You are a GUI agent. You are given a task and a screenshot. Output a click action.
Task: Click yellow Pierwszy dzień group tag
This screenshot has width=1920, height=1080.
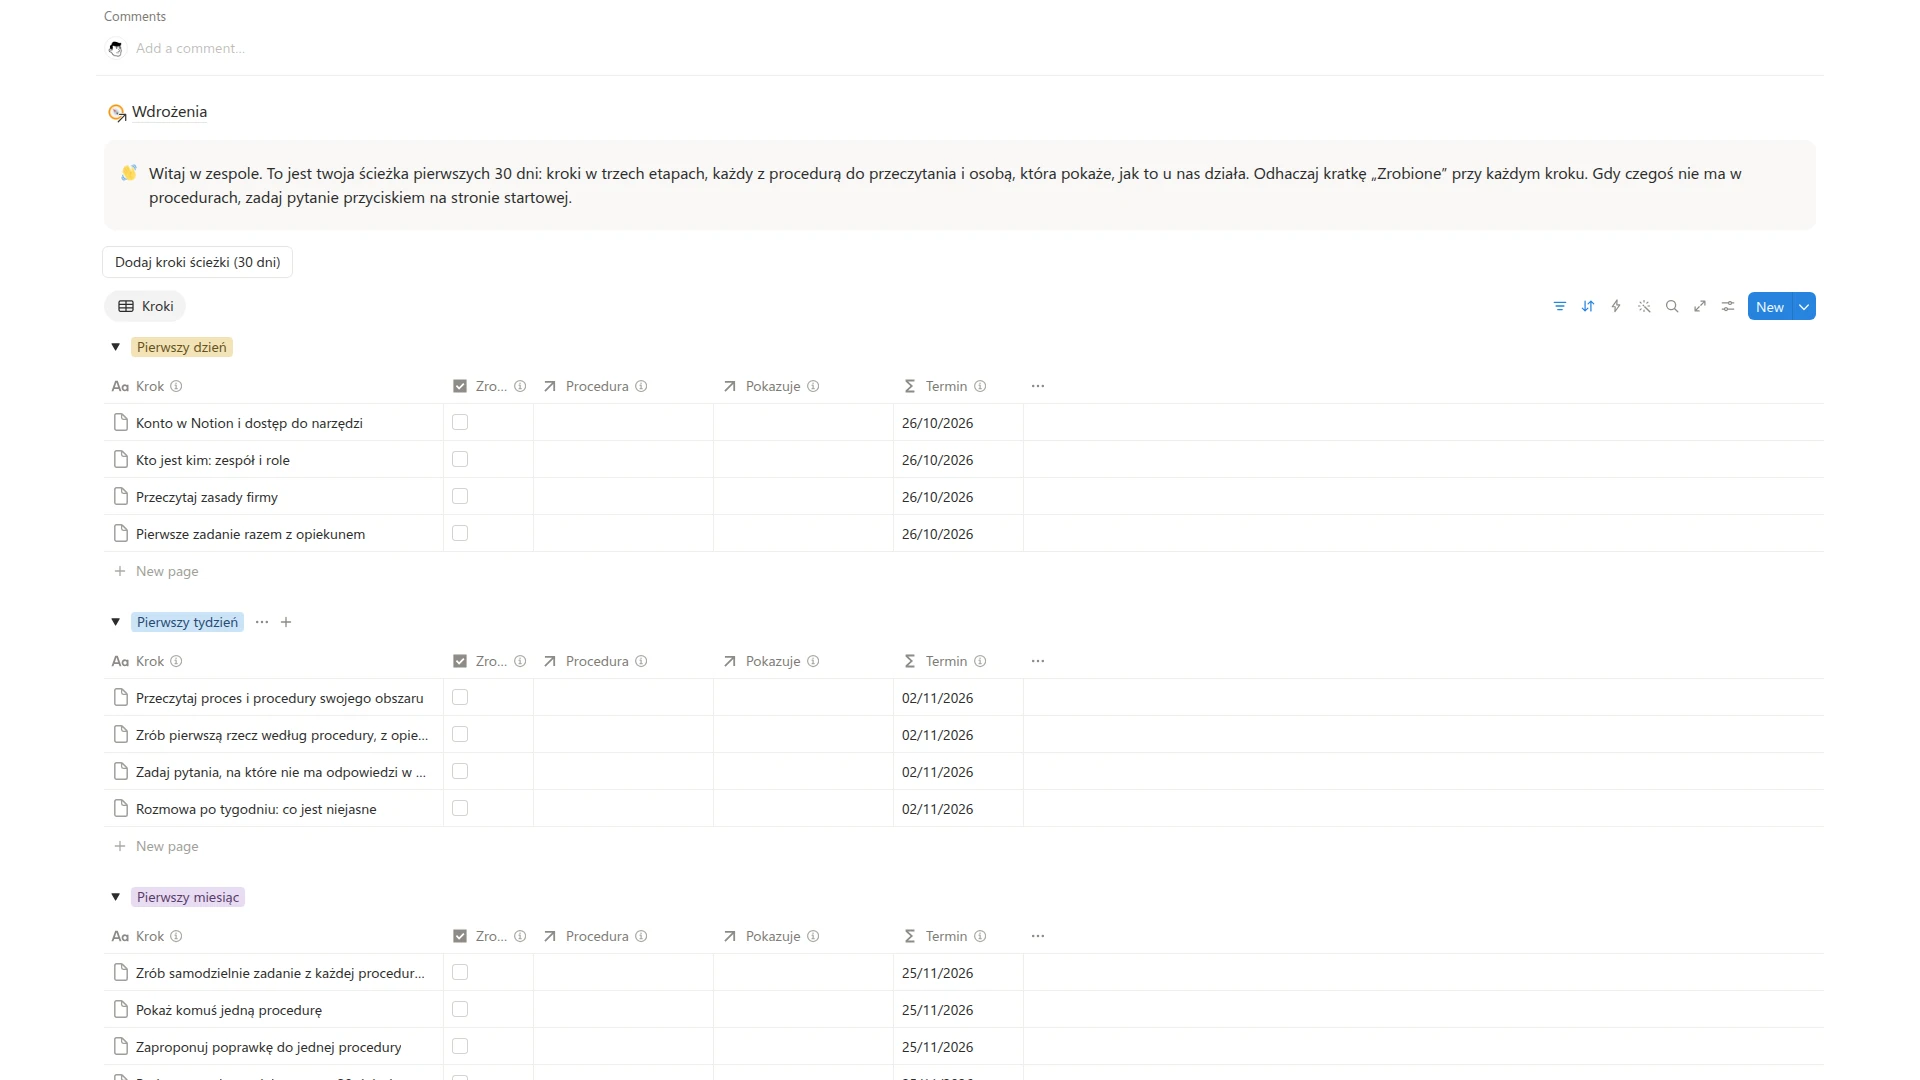[x=182, y=347]
